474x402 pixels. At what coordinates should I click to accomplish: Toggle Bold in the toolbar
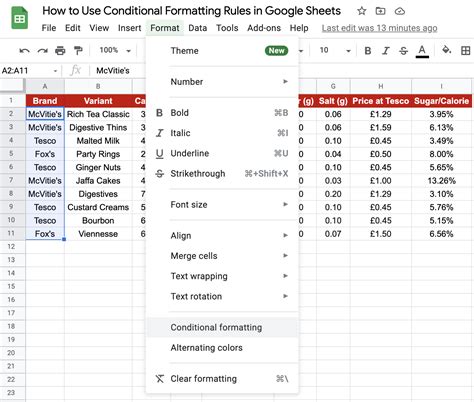(x=368, y=51)
